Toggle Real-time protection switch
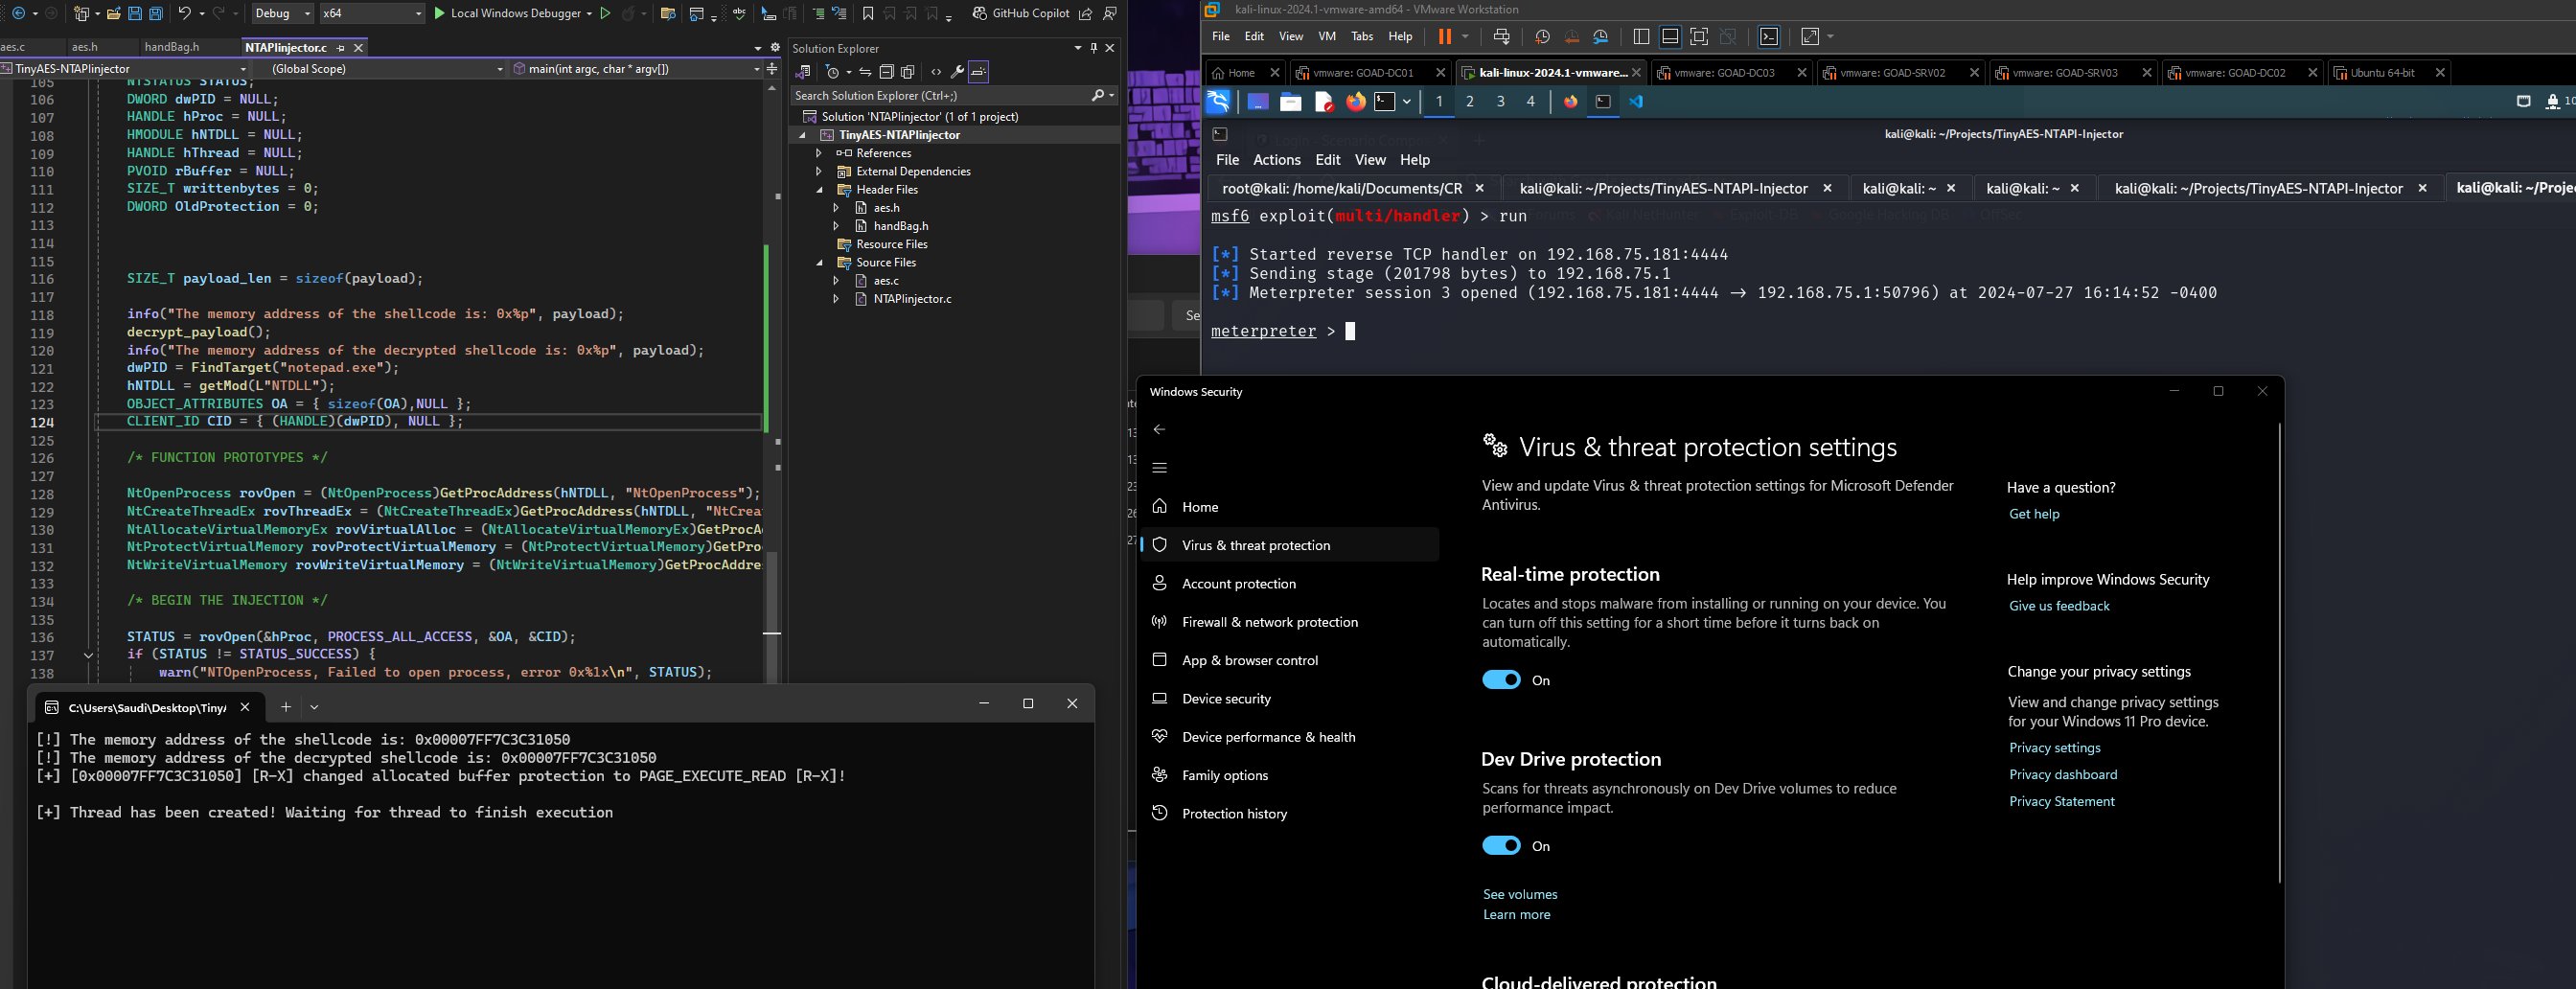This screenshot has width=2576, height=989. pos(1501,680)
